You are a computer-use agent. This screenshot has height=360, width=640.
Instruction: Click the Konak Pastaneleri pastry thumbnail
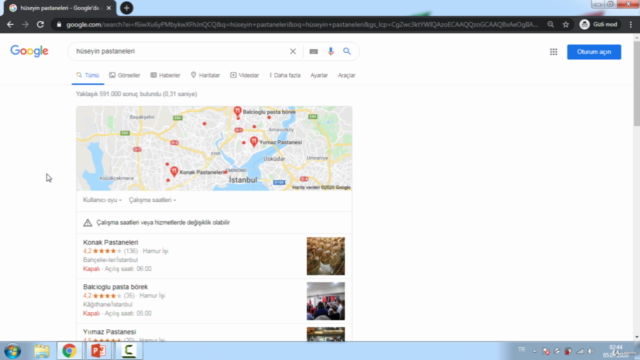[x=326, y=256]
